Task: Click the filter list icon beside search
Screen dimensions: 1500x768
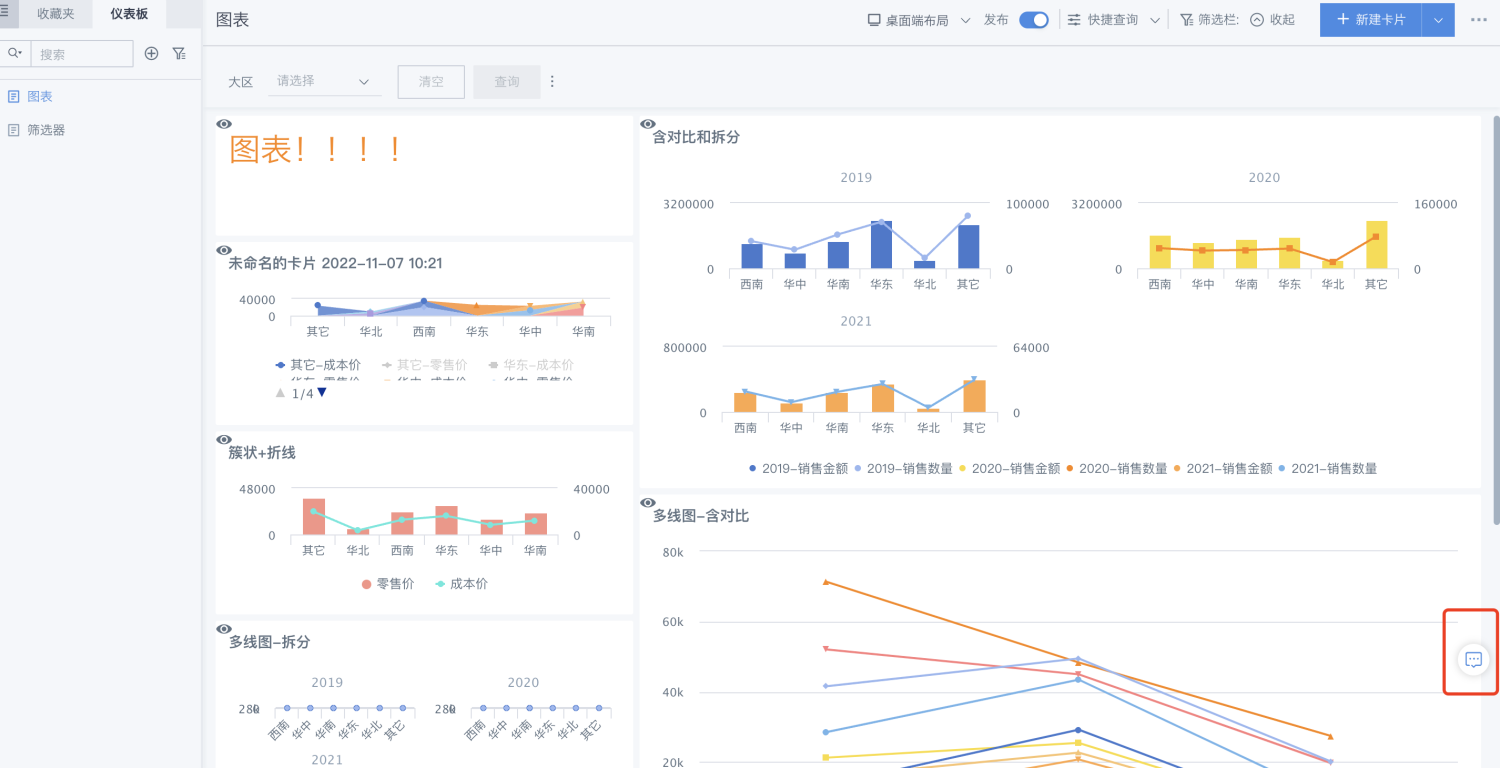Action: pos(179,53)
